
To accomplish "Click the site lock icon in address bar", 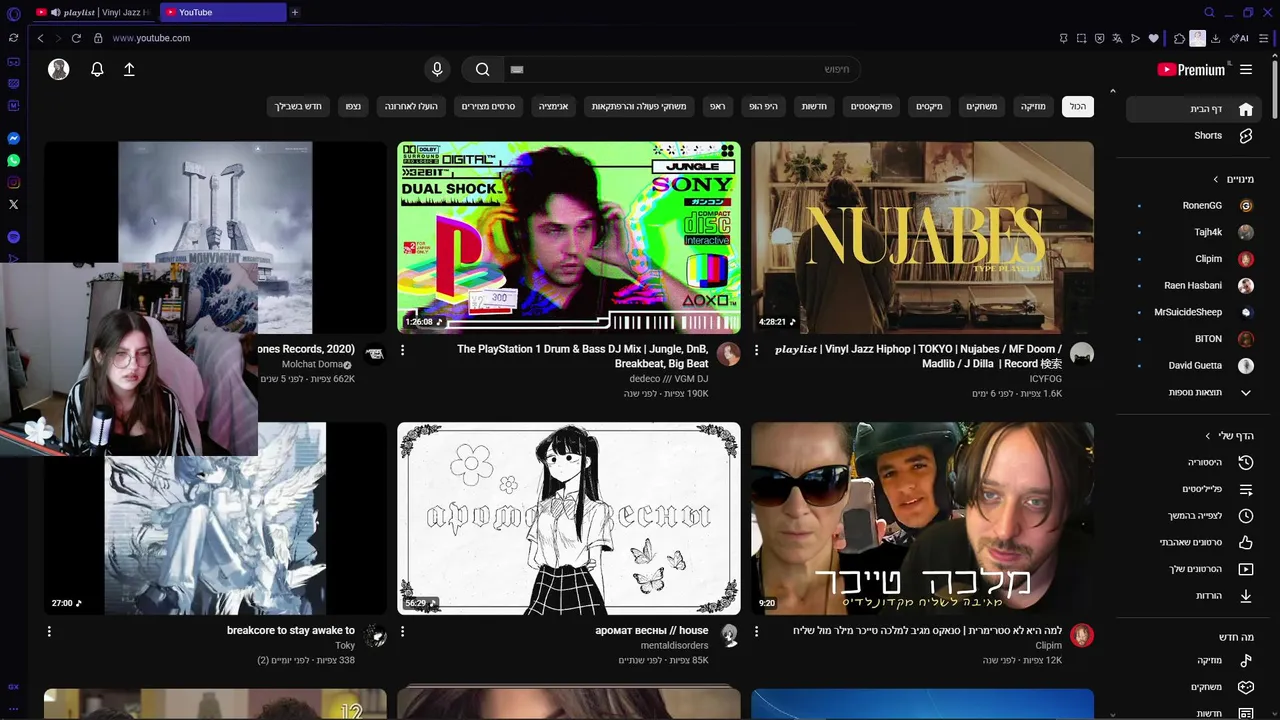I will [98, 38].
